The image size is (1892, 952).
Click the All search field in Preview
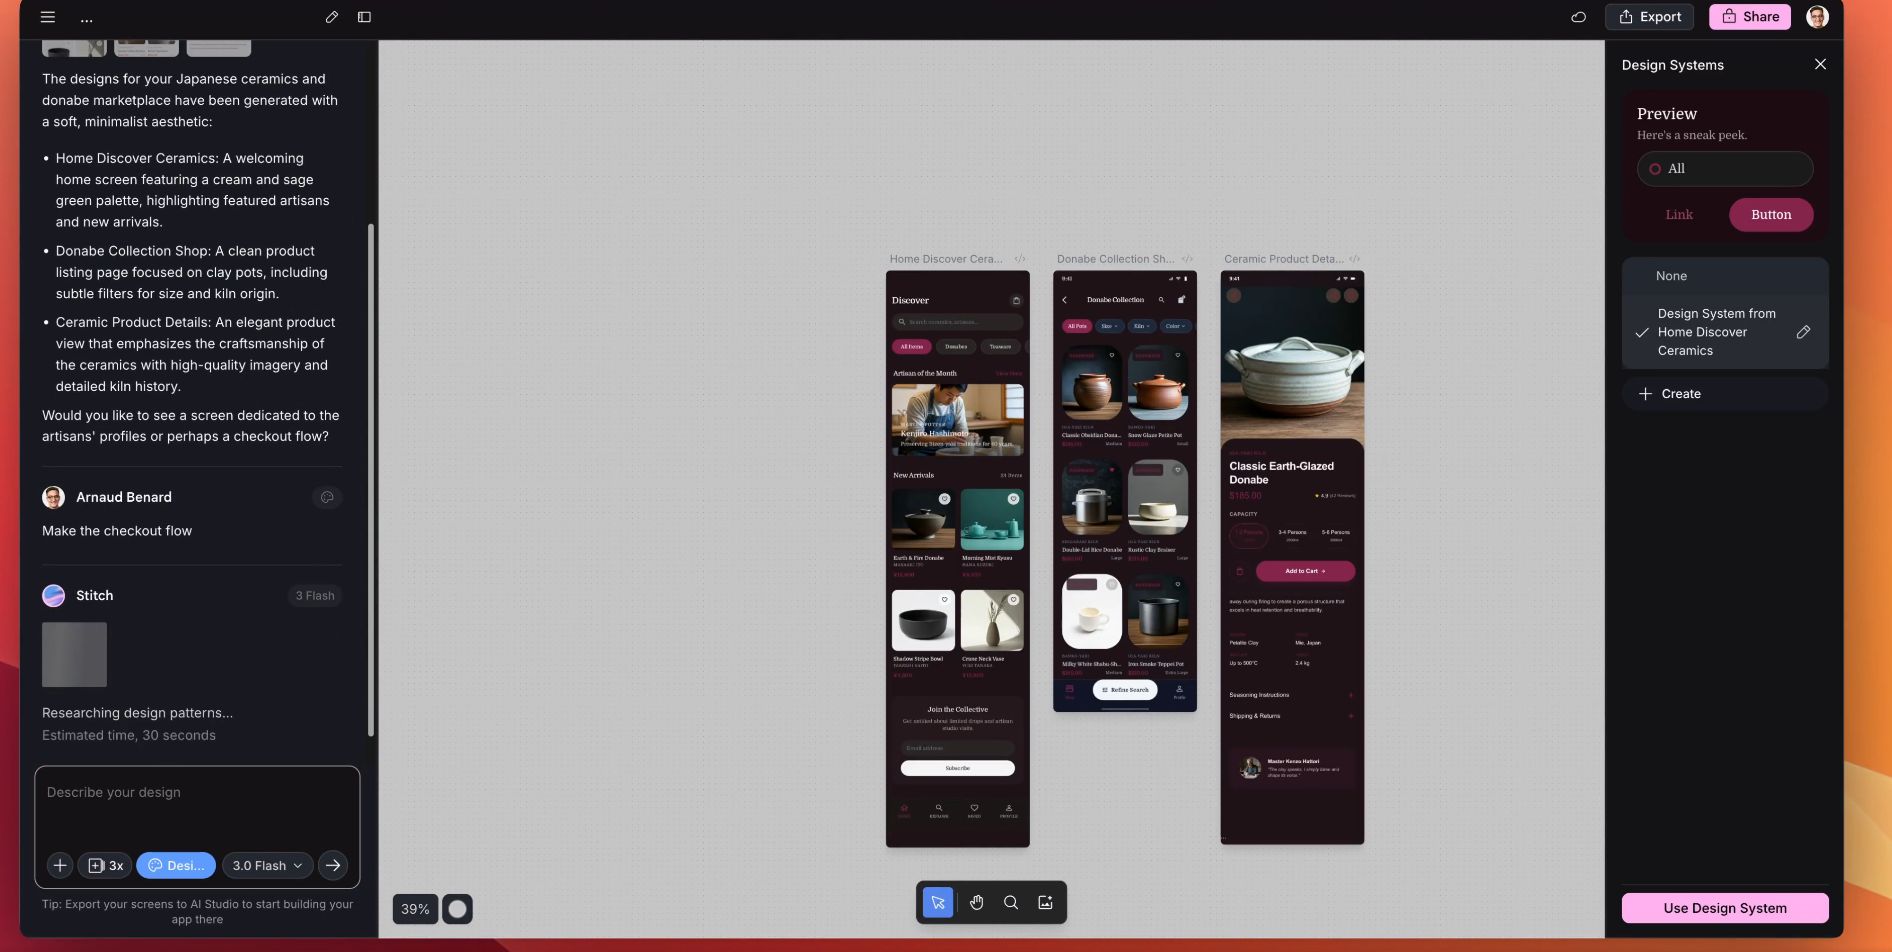[1725, 169]
